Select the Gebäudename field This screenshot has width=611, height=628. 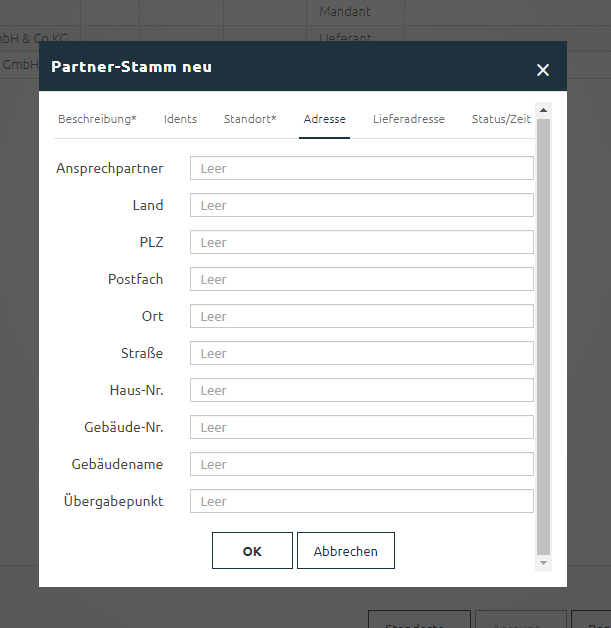[x=362, y=464]
